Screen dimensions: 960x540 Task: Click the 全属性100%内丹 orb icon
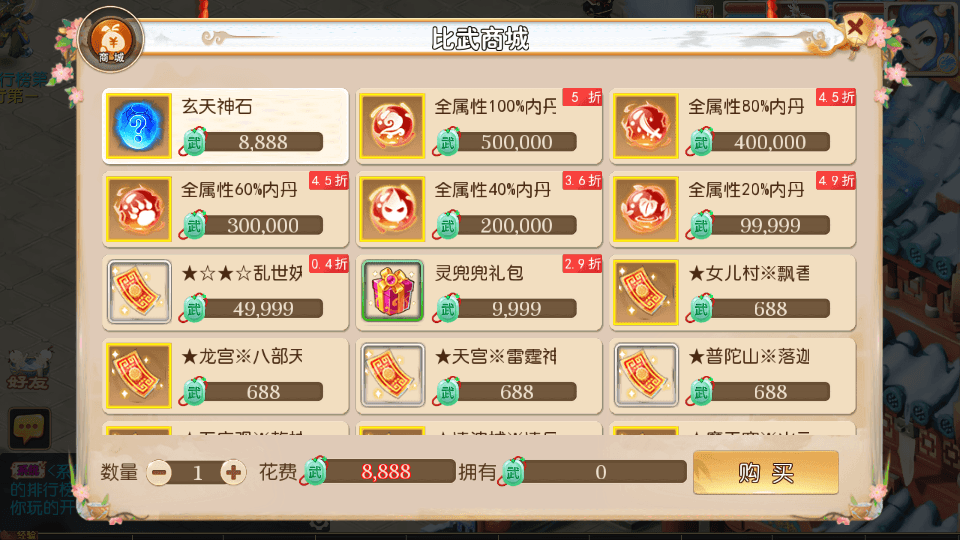(392, 126)
